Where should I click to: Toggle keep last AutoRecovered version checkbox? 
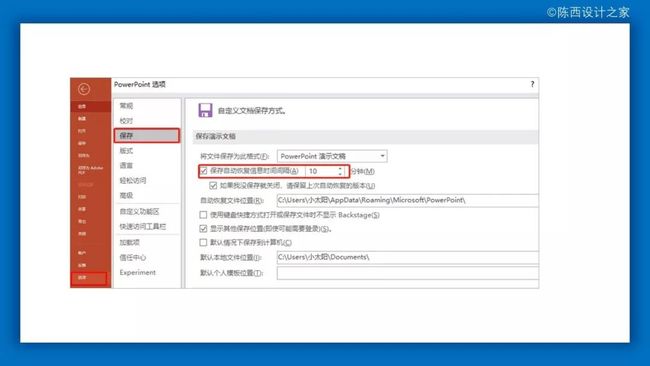tap(213, 185)
